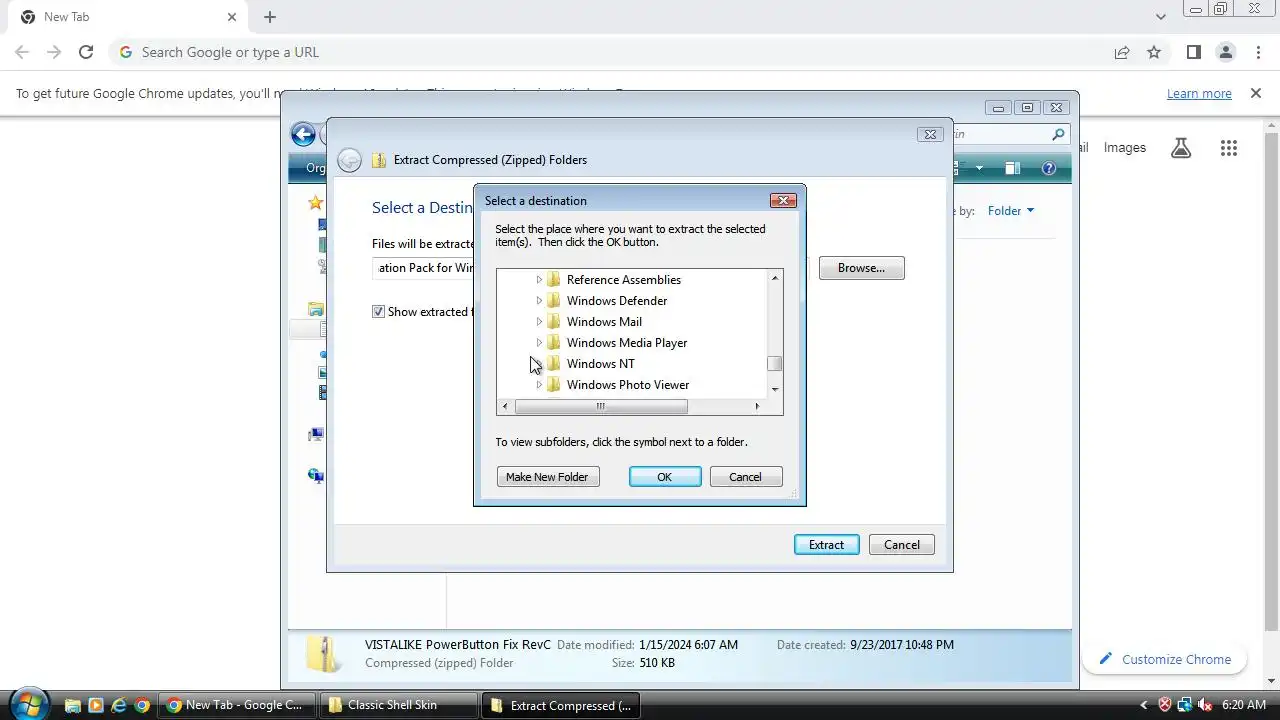Click the Extract button
Image resolution: width=1280 pixels, height=720 pixels.
[827, 545]
